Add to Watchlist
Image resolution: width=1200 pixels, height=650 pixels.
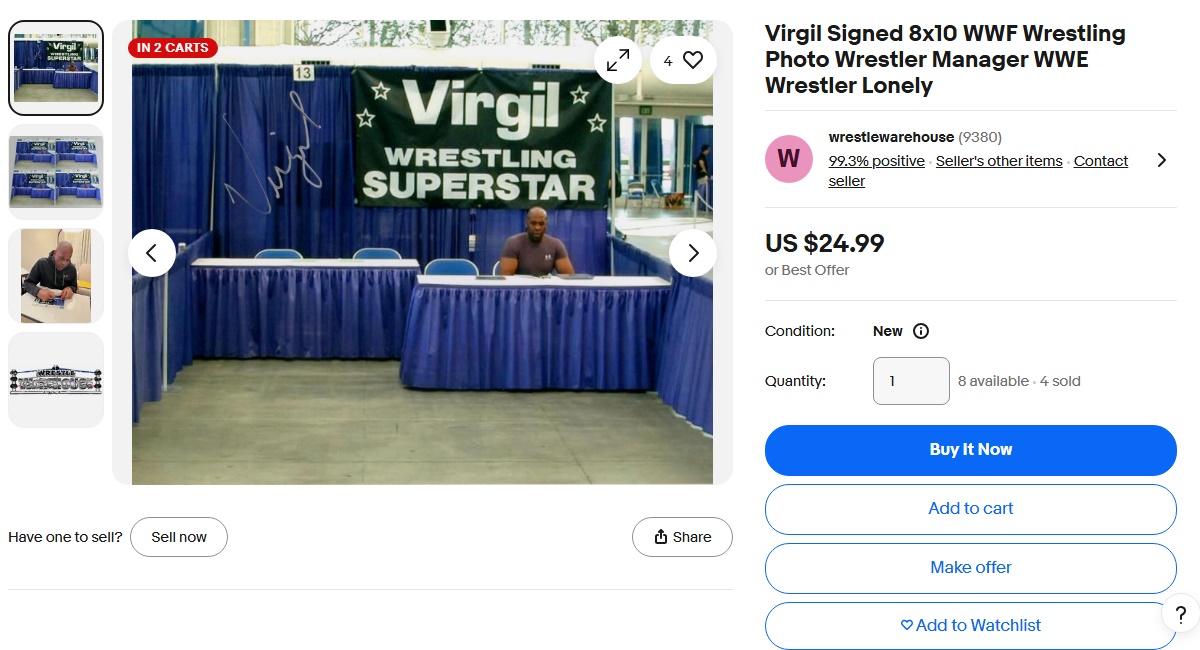(971, 626)
